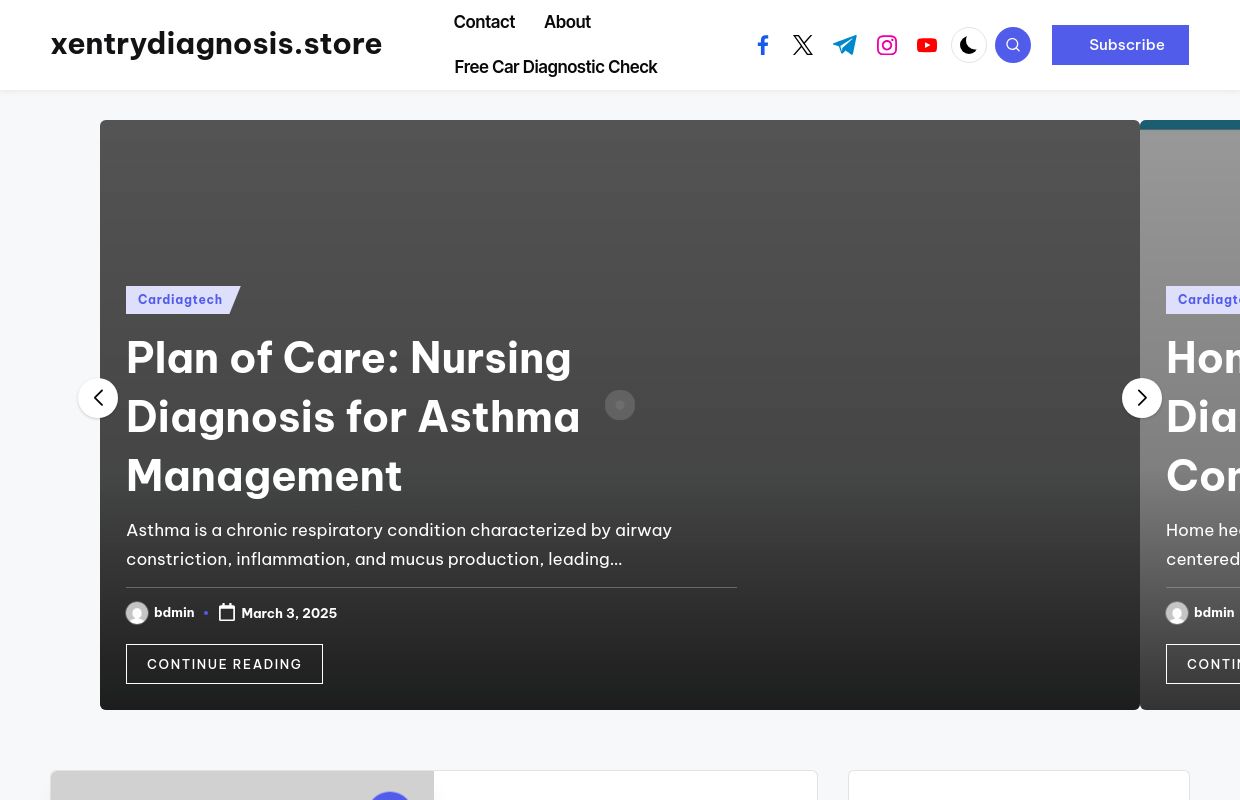Open the Telegram channel icon
Screen dimensions: 1240x800
(845, 45)
